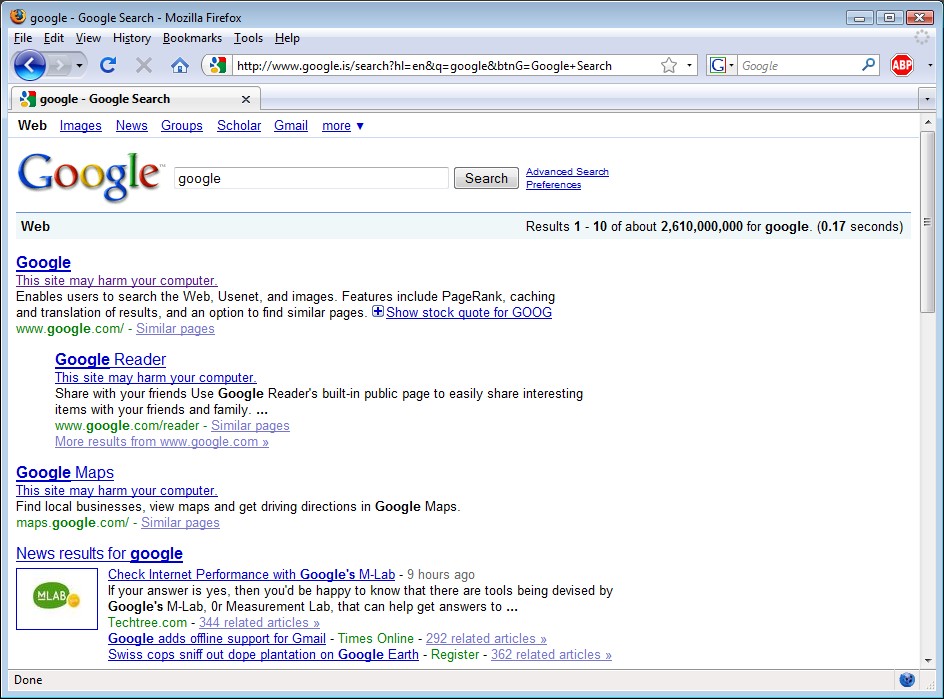
Task: Click the harm warning under Google Maps
Action: click(117, 491)
